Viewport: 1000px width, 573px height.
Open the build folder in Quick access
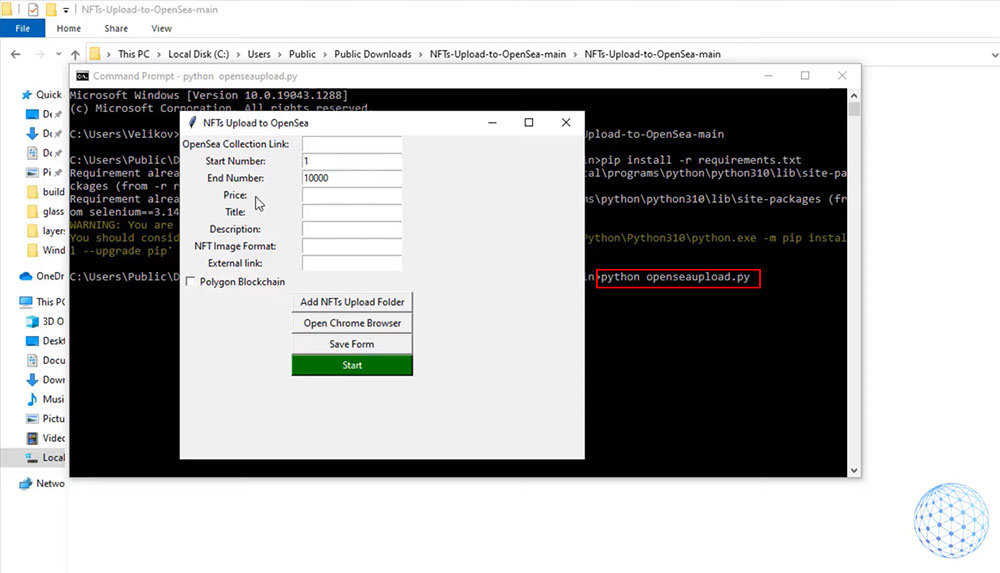tap(45, 192)
